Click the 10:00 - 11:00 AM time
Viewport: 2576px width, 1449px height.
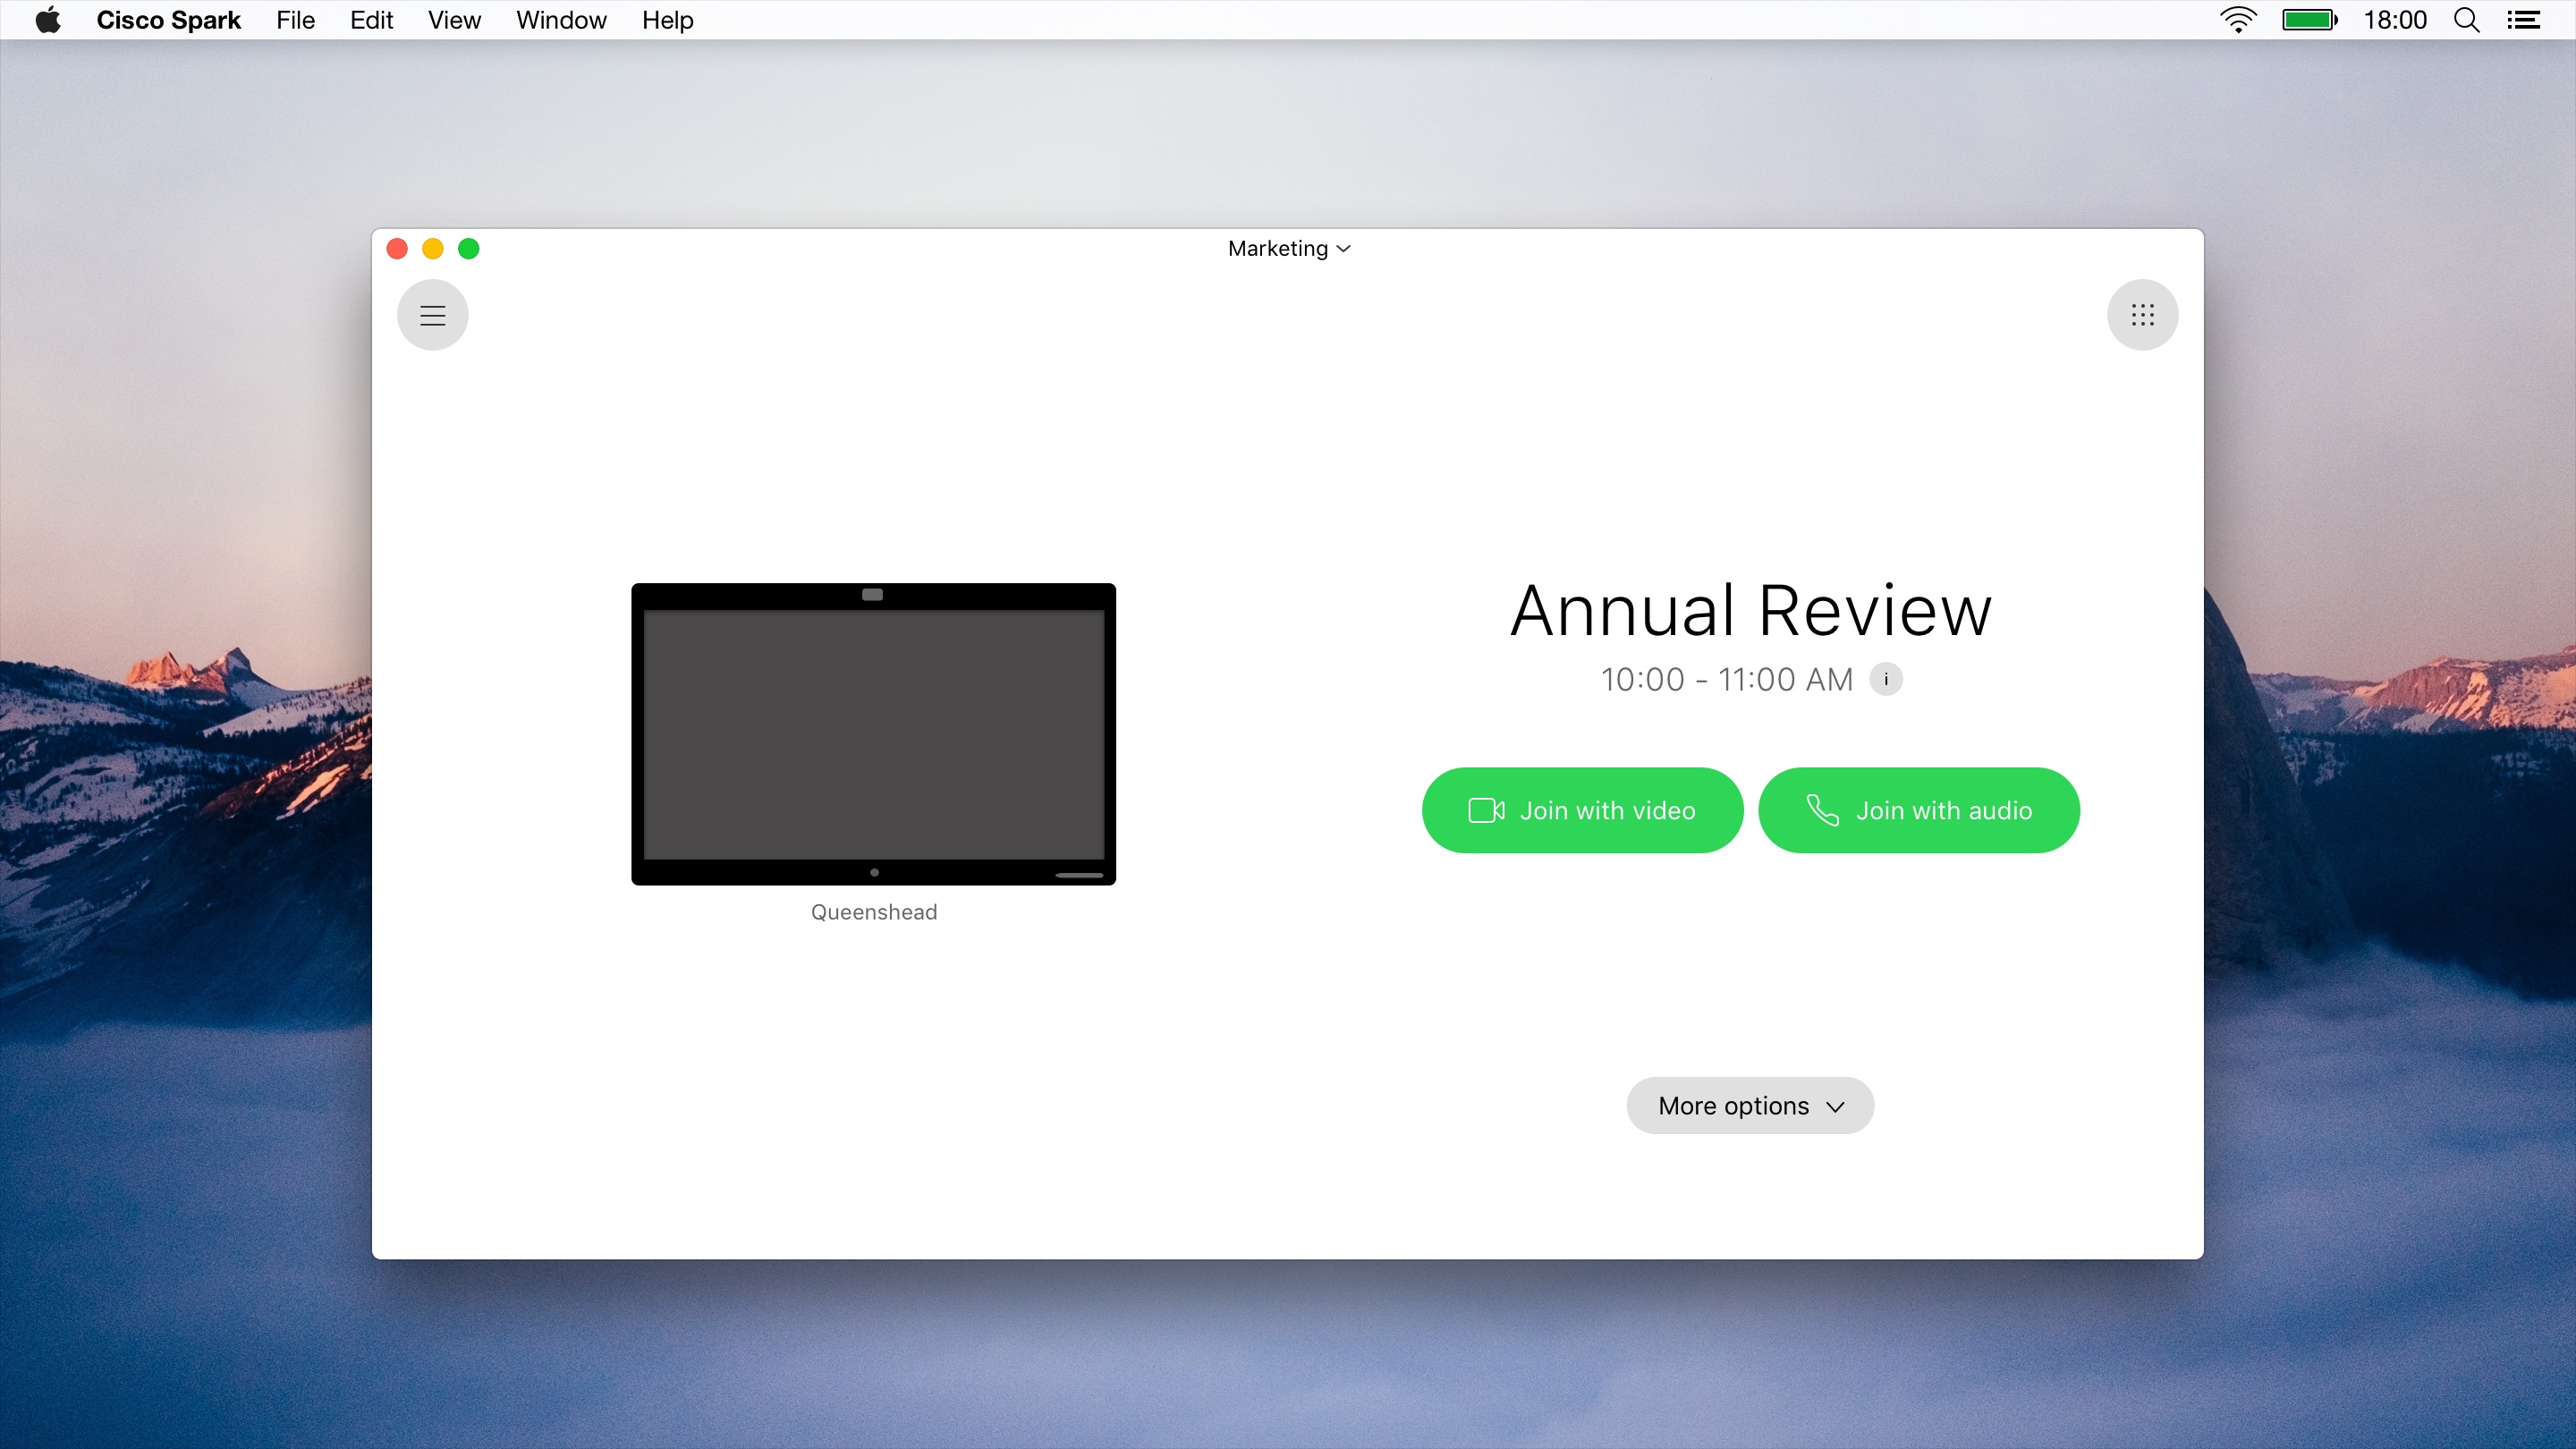point(1727,679)
